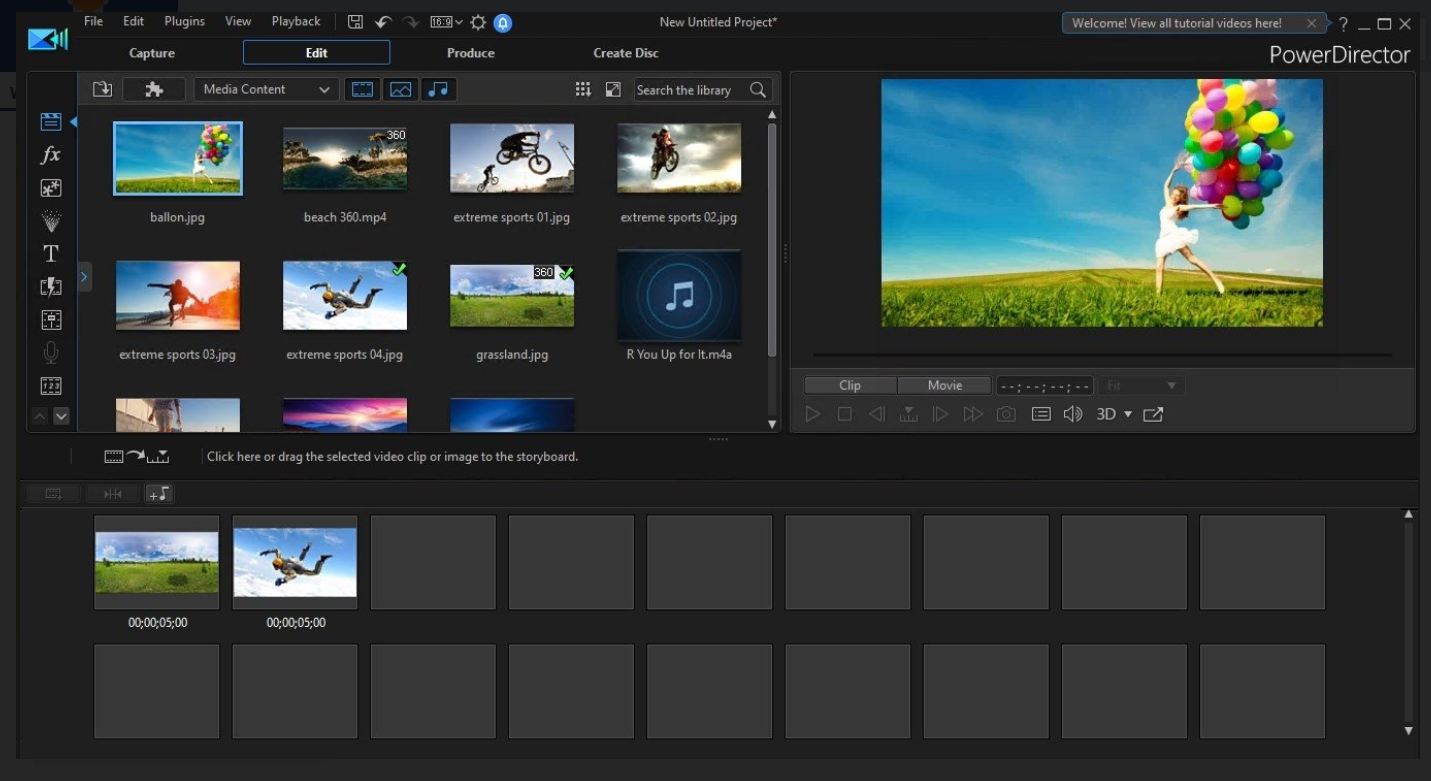Select the beach 360.mp4 thumbnail
The width and height of the screenshot is (1431, 781).
pyautogui.click(x=344, y=158)
